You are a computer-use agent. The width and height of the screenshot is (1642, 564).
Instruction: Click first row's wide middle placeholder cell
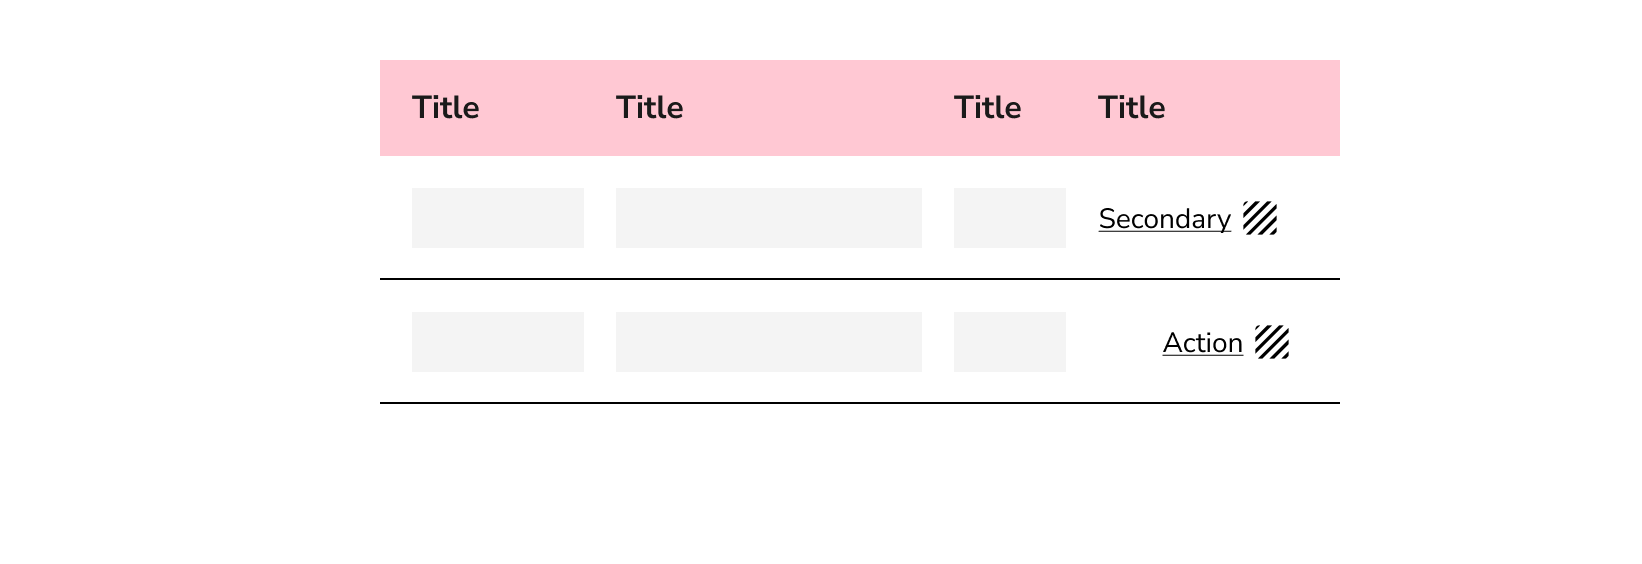coord(769,218)
